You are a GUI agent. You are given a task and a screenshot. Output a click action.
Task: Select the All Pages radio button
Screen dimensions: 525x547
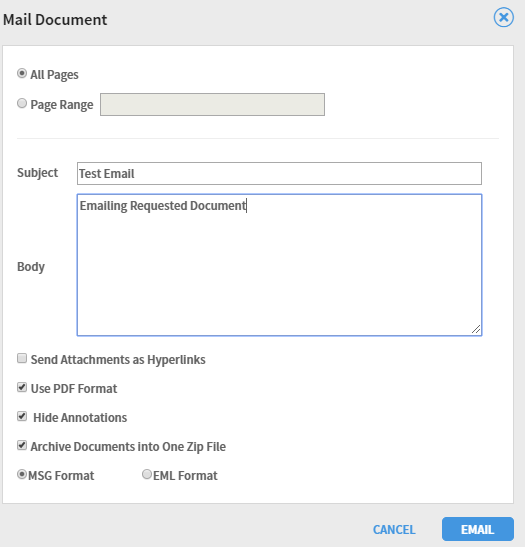click(22, 73)
